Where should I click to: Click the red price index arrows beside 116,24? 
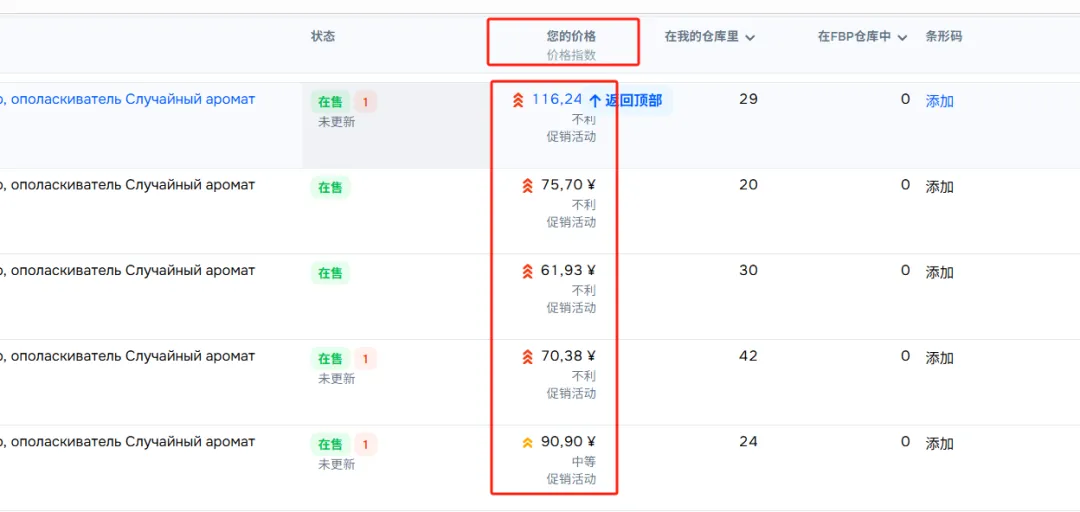point(517,100)
